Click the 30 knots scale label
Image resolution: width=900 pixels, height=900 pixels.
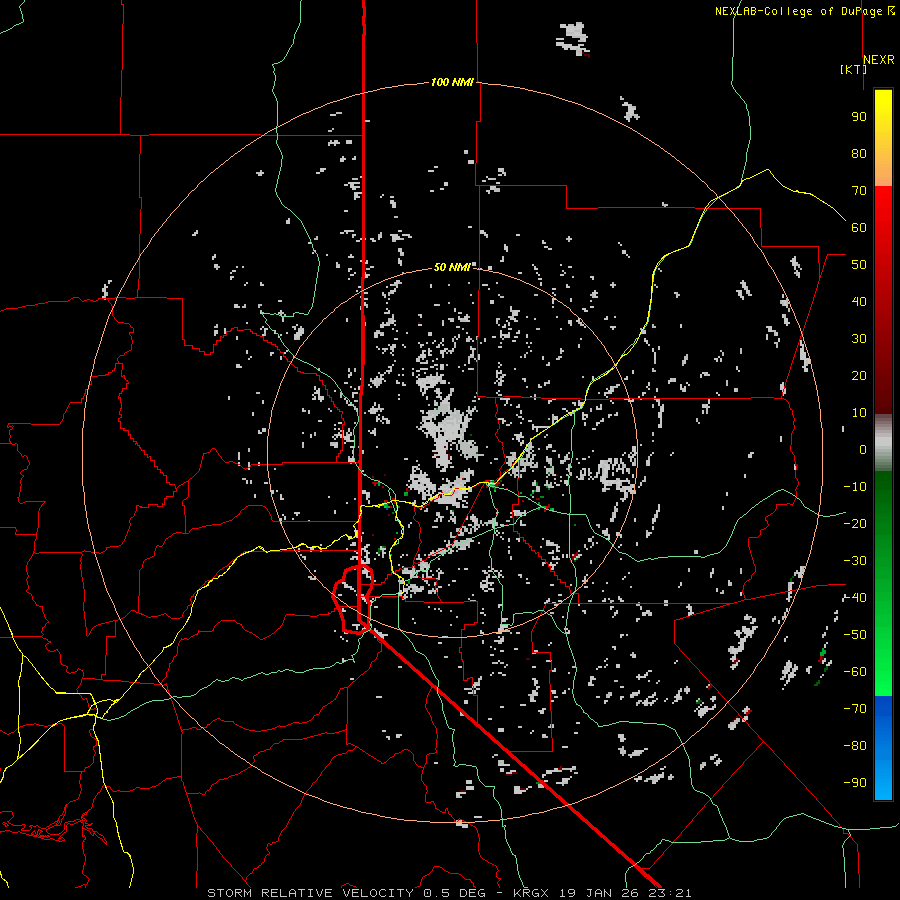pos(859,339)
